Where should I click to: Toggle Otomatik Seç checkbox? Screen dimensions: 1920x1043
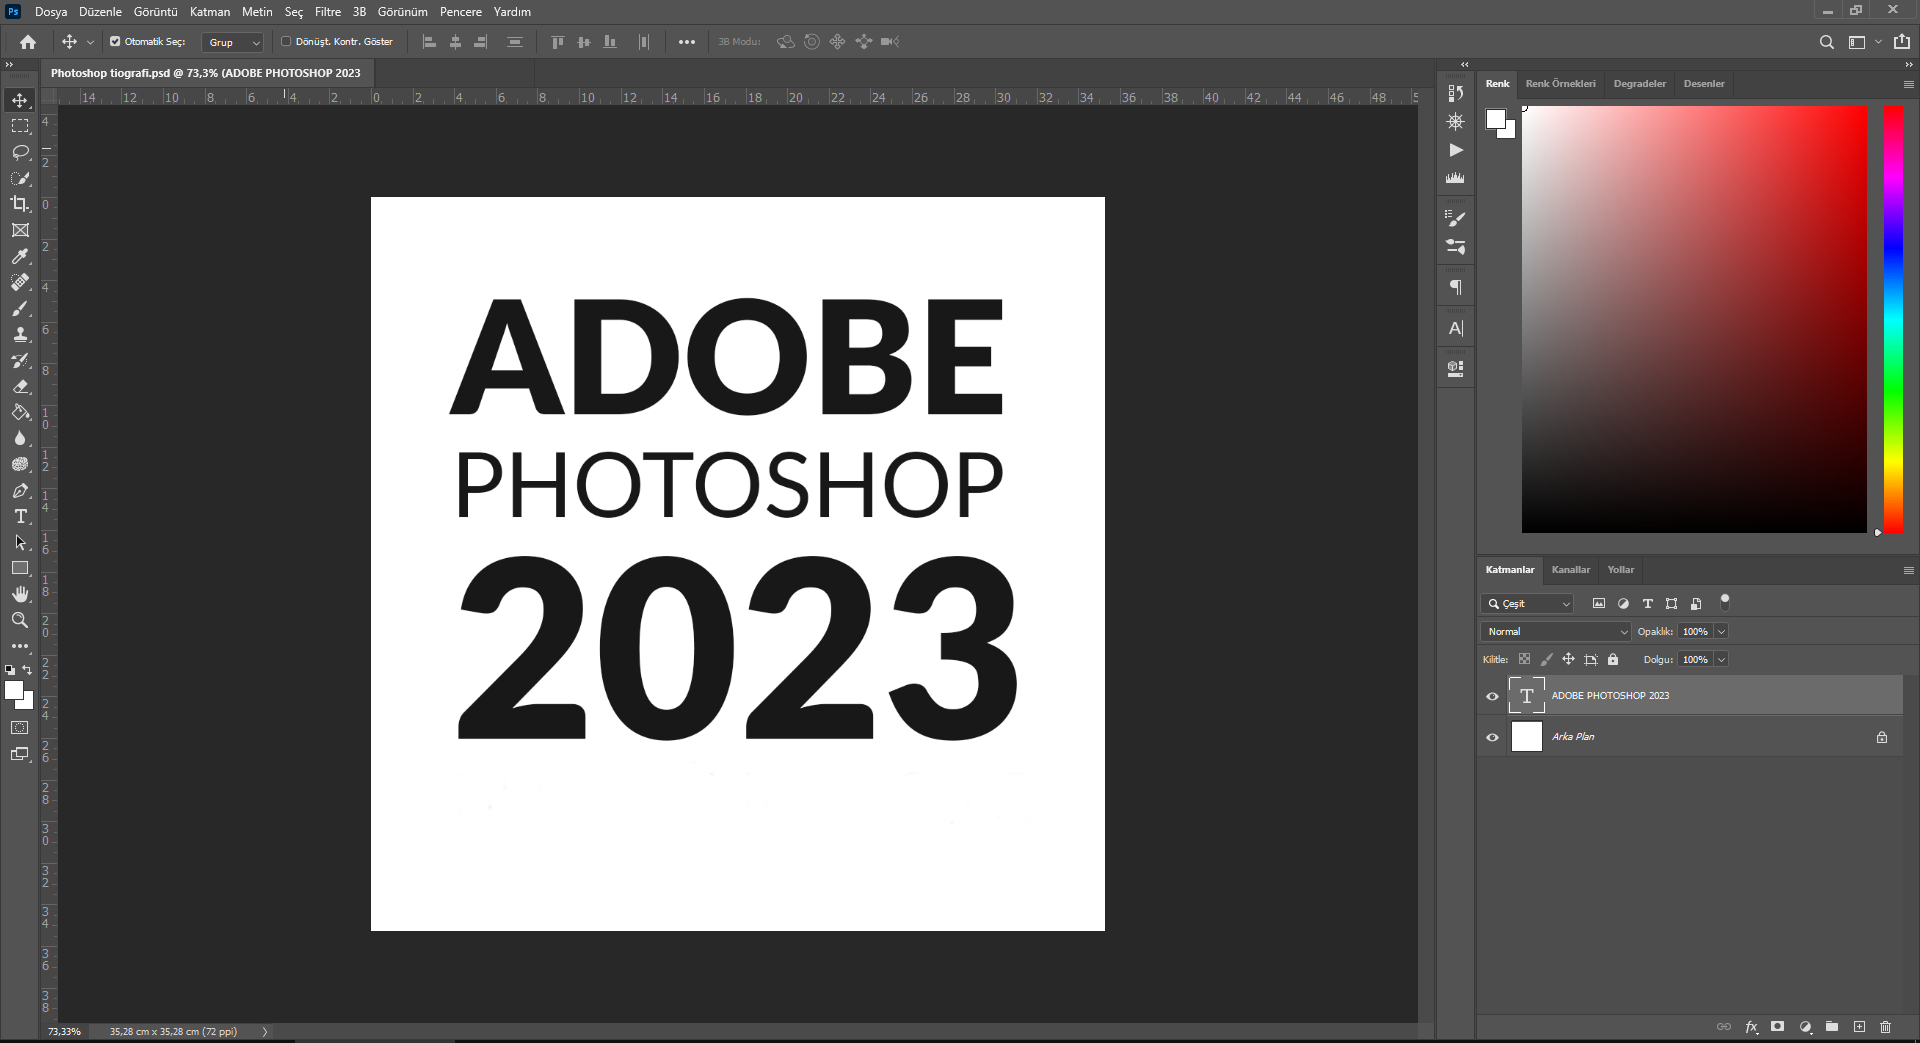115,42
